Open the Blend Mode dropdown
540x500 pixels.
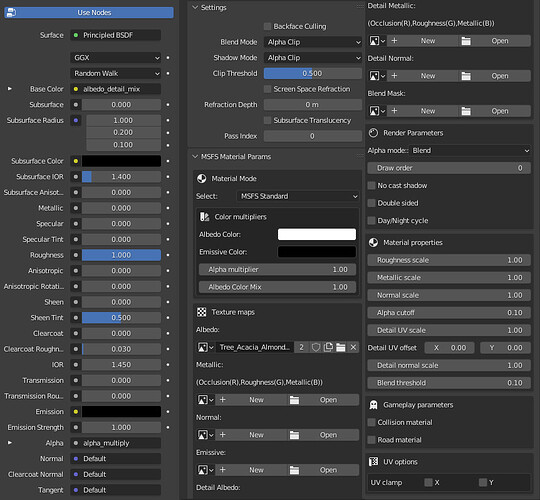[x=313, y=42]
